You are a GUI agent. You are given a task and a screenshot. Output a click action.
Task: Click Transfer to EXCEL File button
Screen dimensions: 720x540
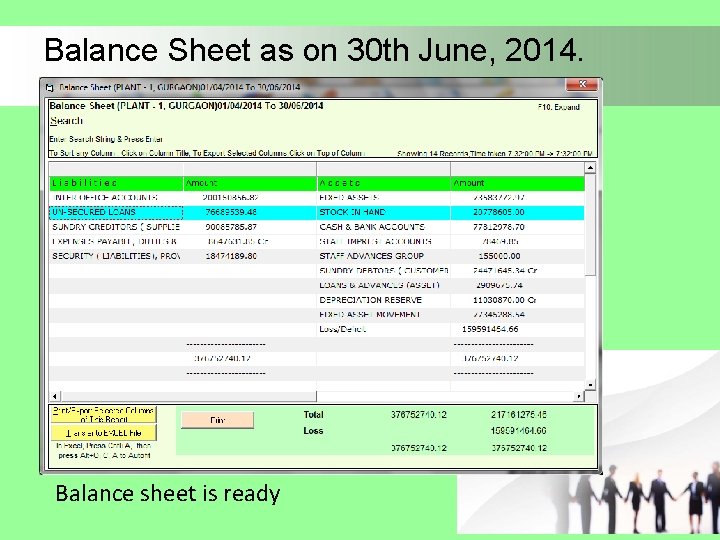104,433
